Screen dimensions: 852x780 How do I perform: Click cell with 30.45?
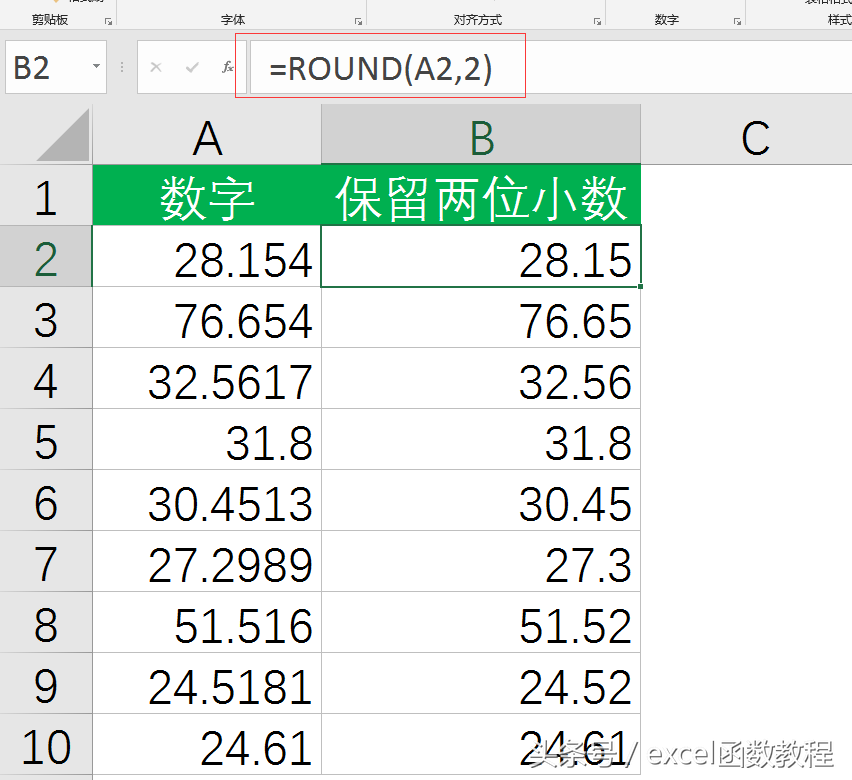pyautogui.click(x=481, y=501)
